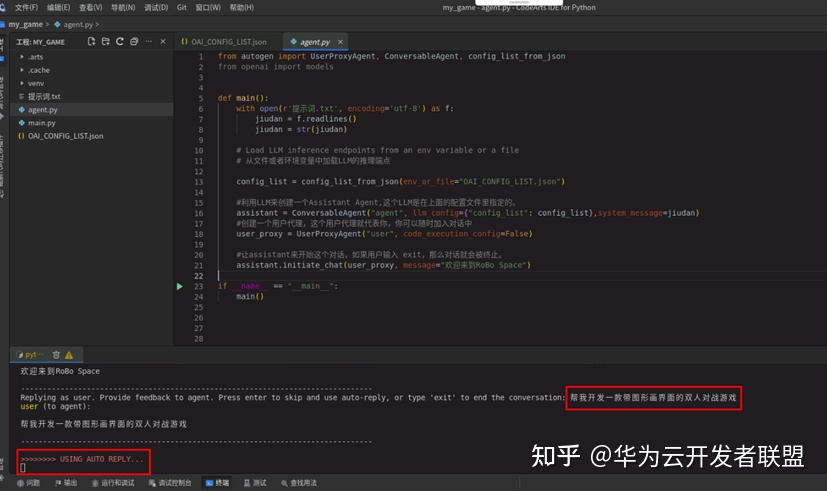This screenshot has height=491, width=827.
Task: Click the New File icon in explorer header
Action: pos(92,42)
